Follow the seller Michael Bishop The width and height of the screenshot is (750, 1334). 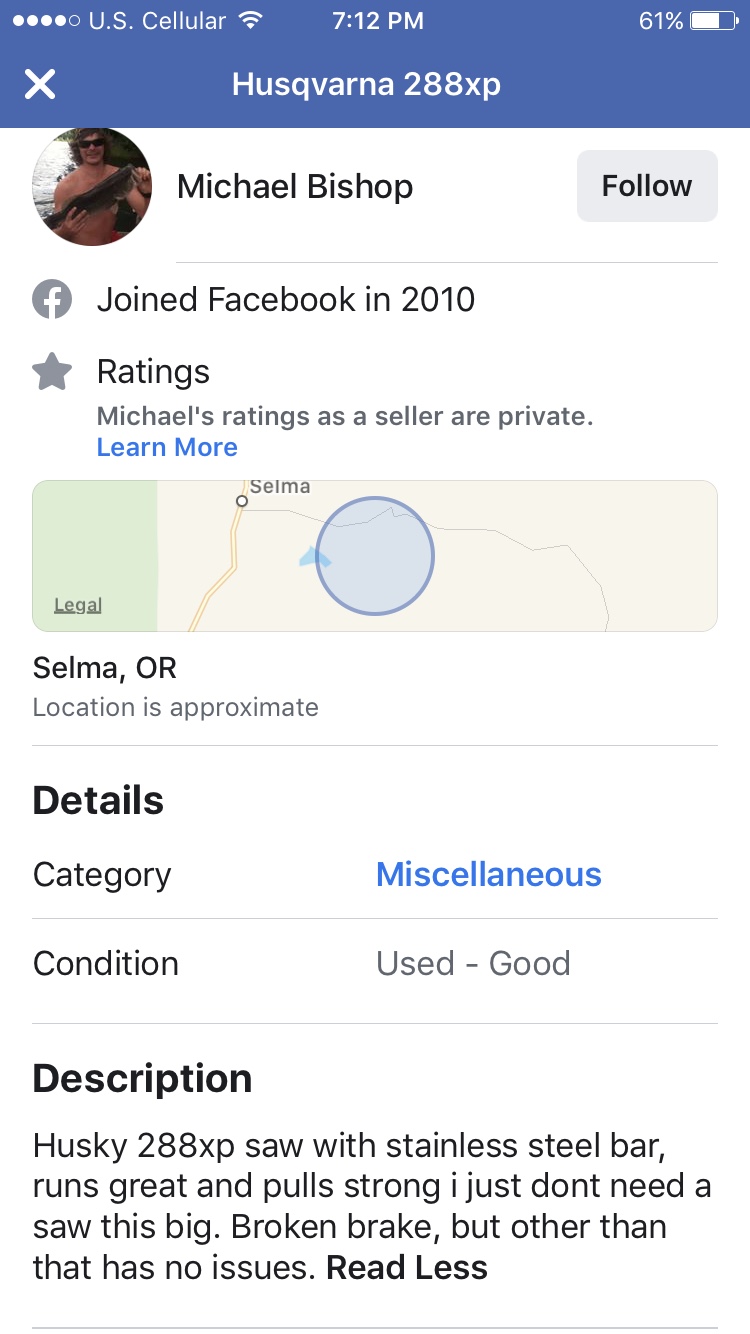tap(647, 186)
